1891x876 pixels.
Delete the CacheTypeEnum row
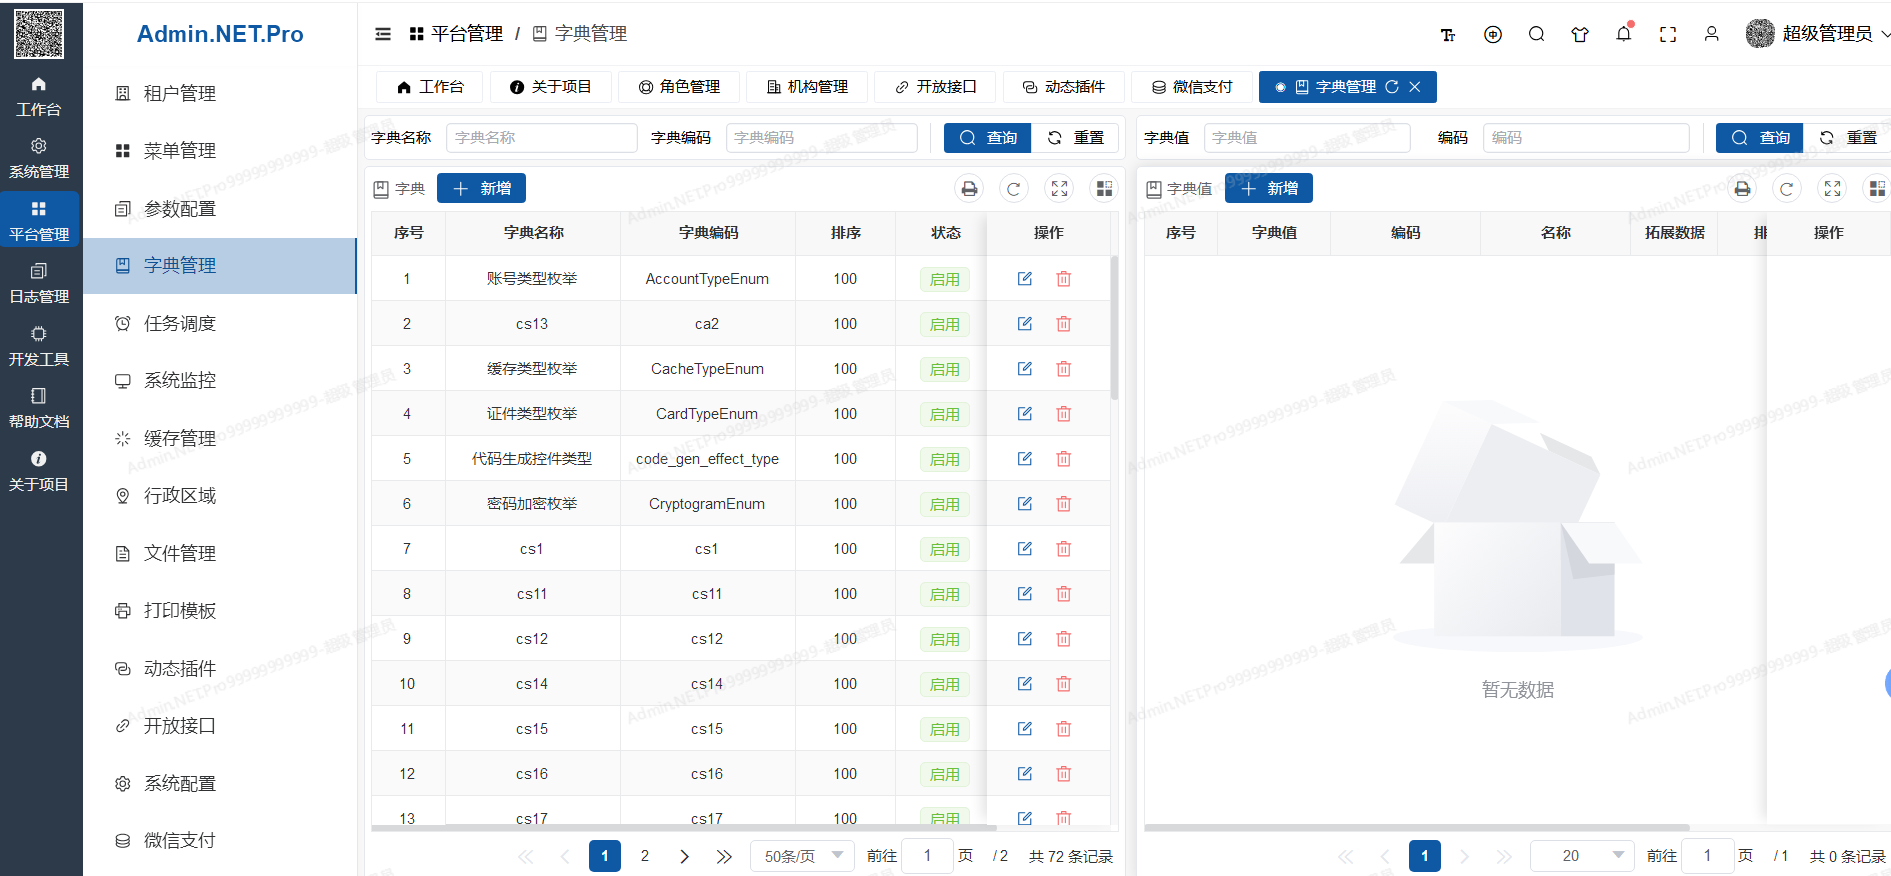pos(1064,369)
